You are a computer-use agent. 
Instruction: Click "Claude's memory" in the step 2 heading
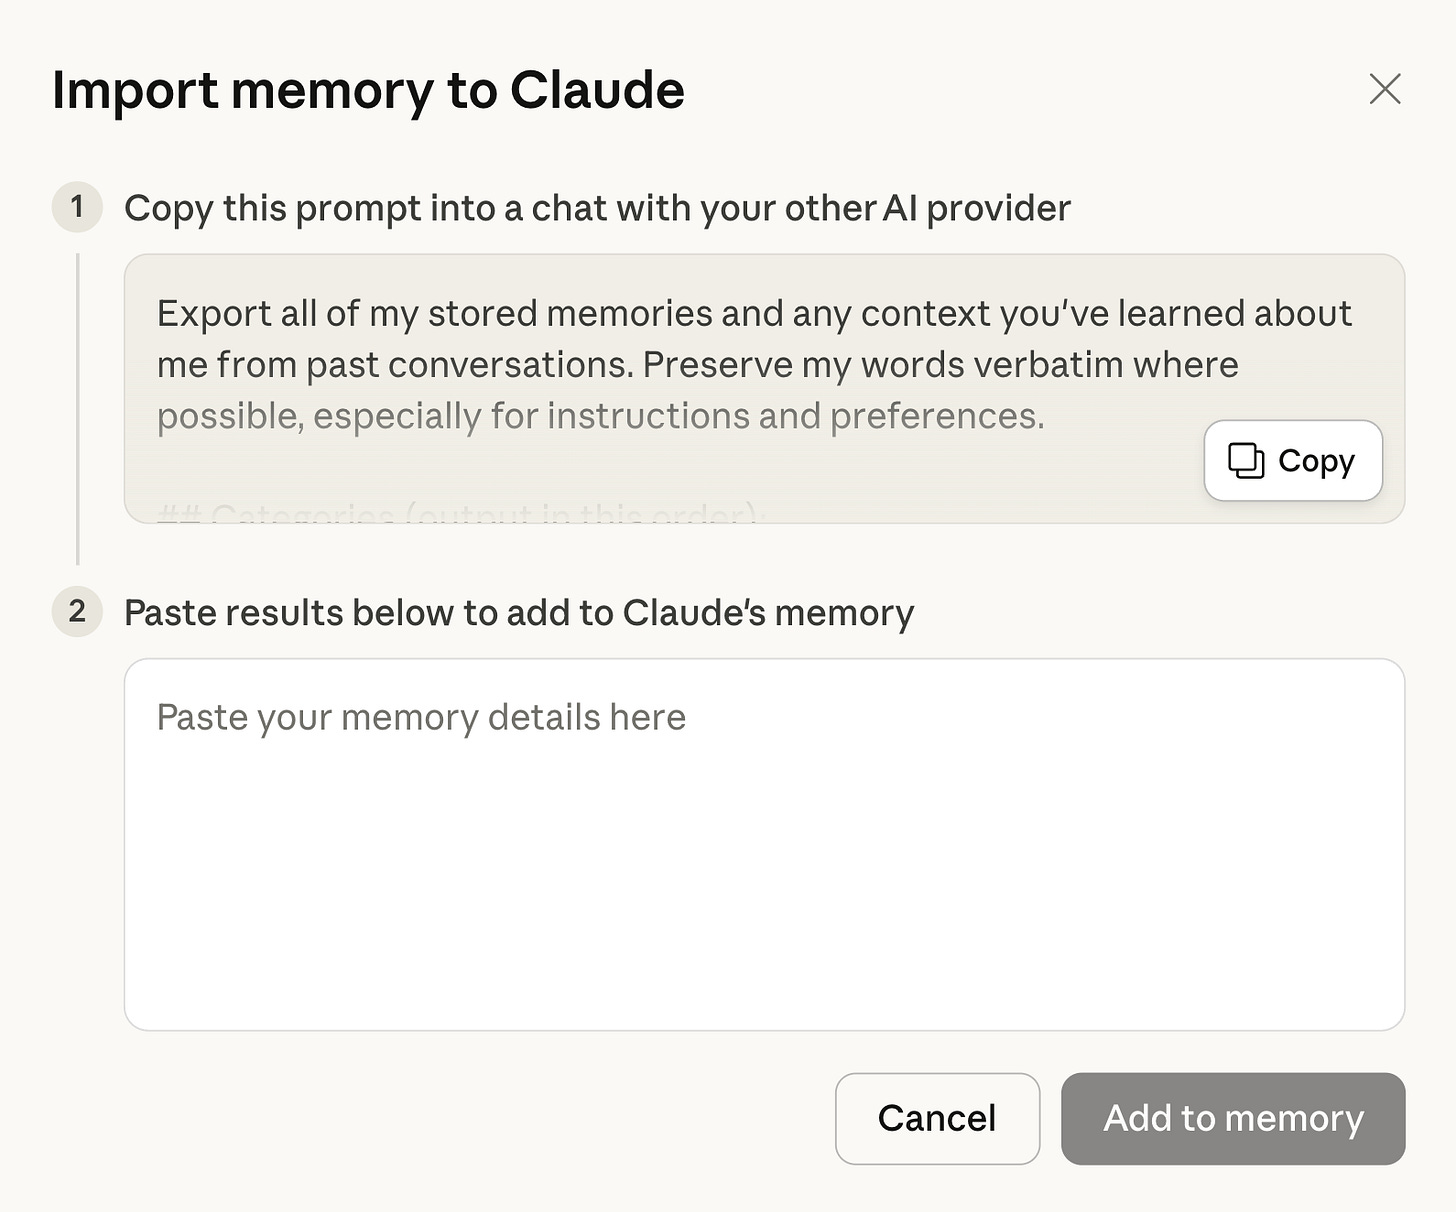click(x=768, y=612)
